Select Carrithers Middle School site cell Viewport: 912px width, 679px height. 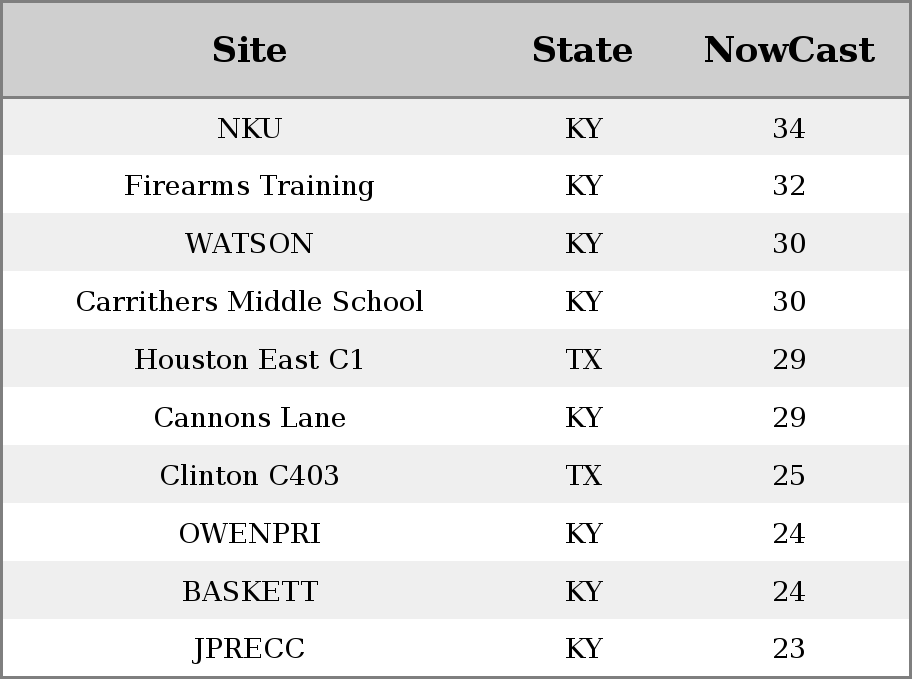pyautogui.click(x=249, y=301)
